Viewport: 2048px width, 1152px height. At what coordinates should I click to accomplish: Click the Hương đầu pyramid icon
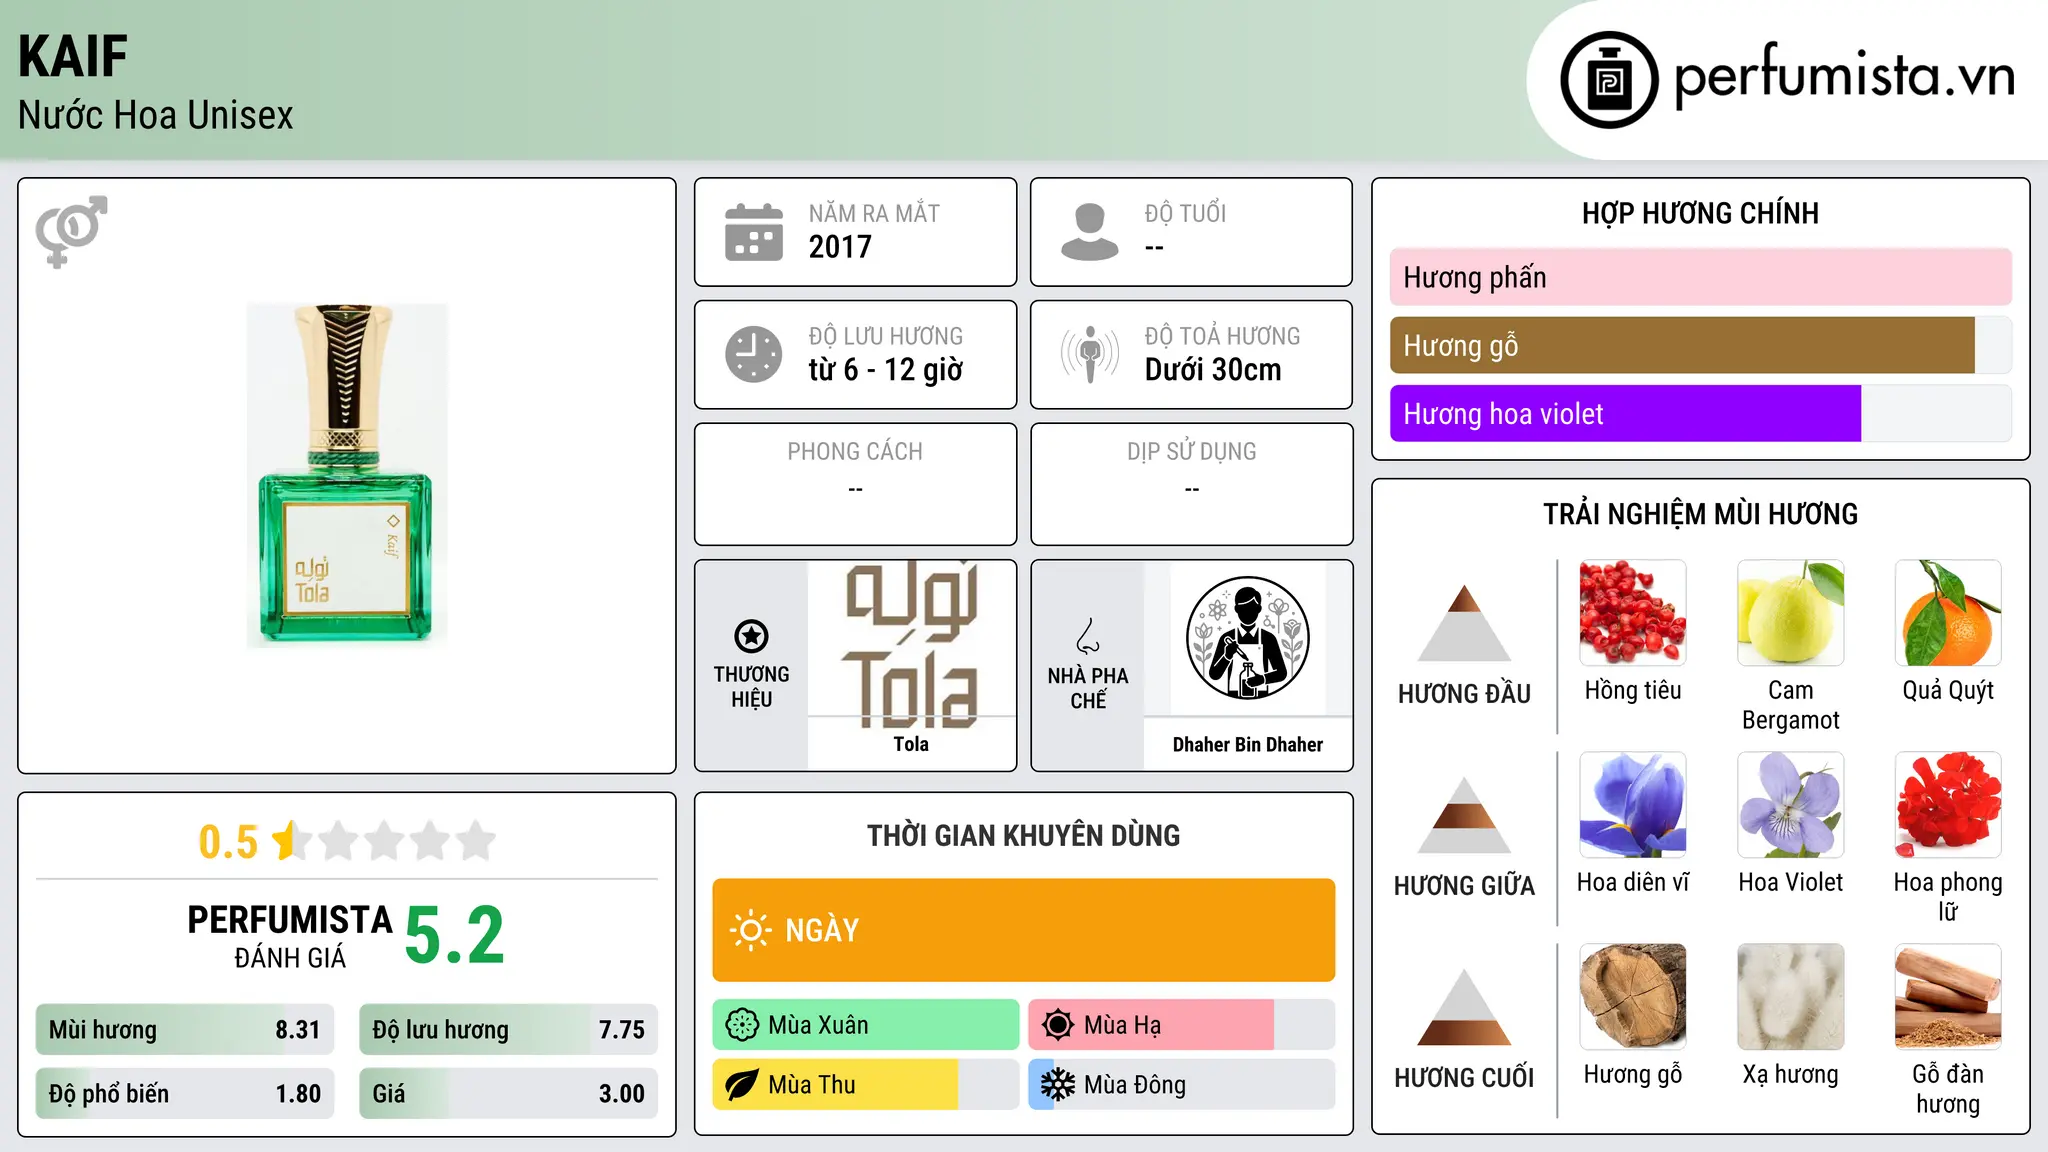click(x=1464, y=623)
